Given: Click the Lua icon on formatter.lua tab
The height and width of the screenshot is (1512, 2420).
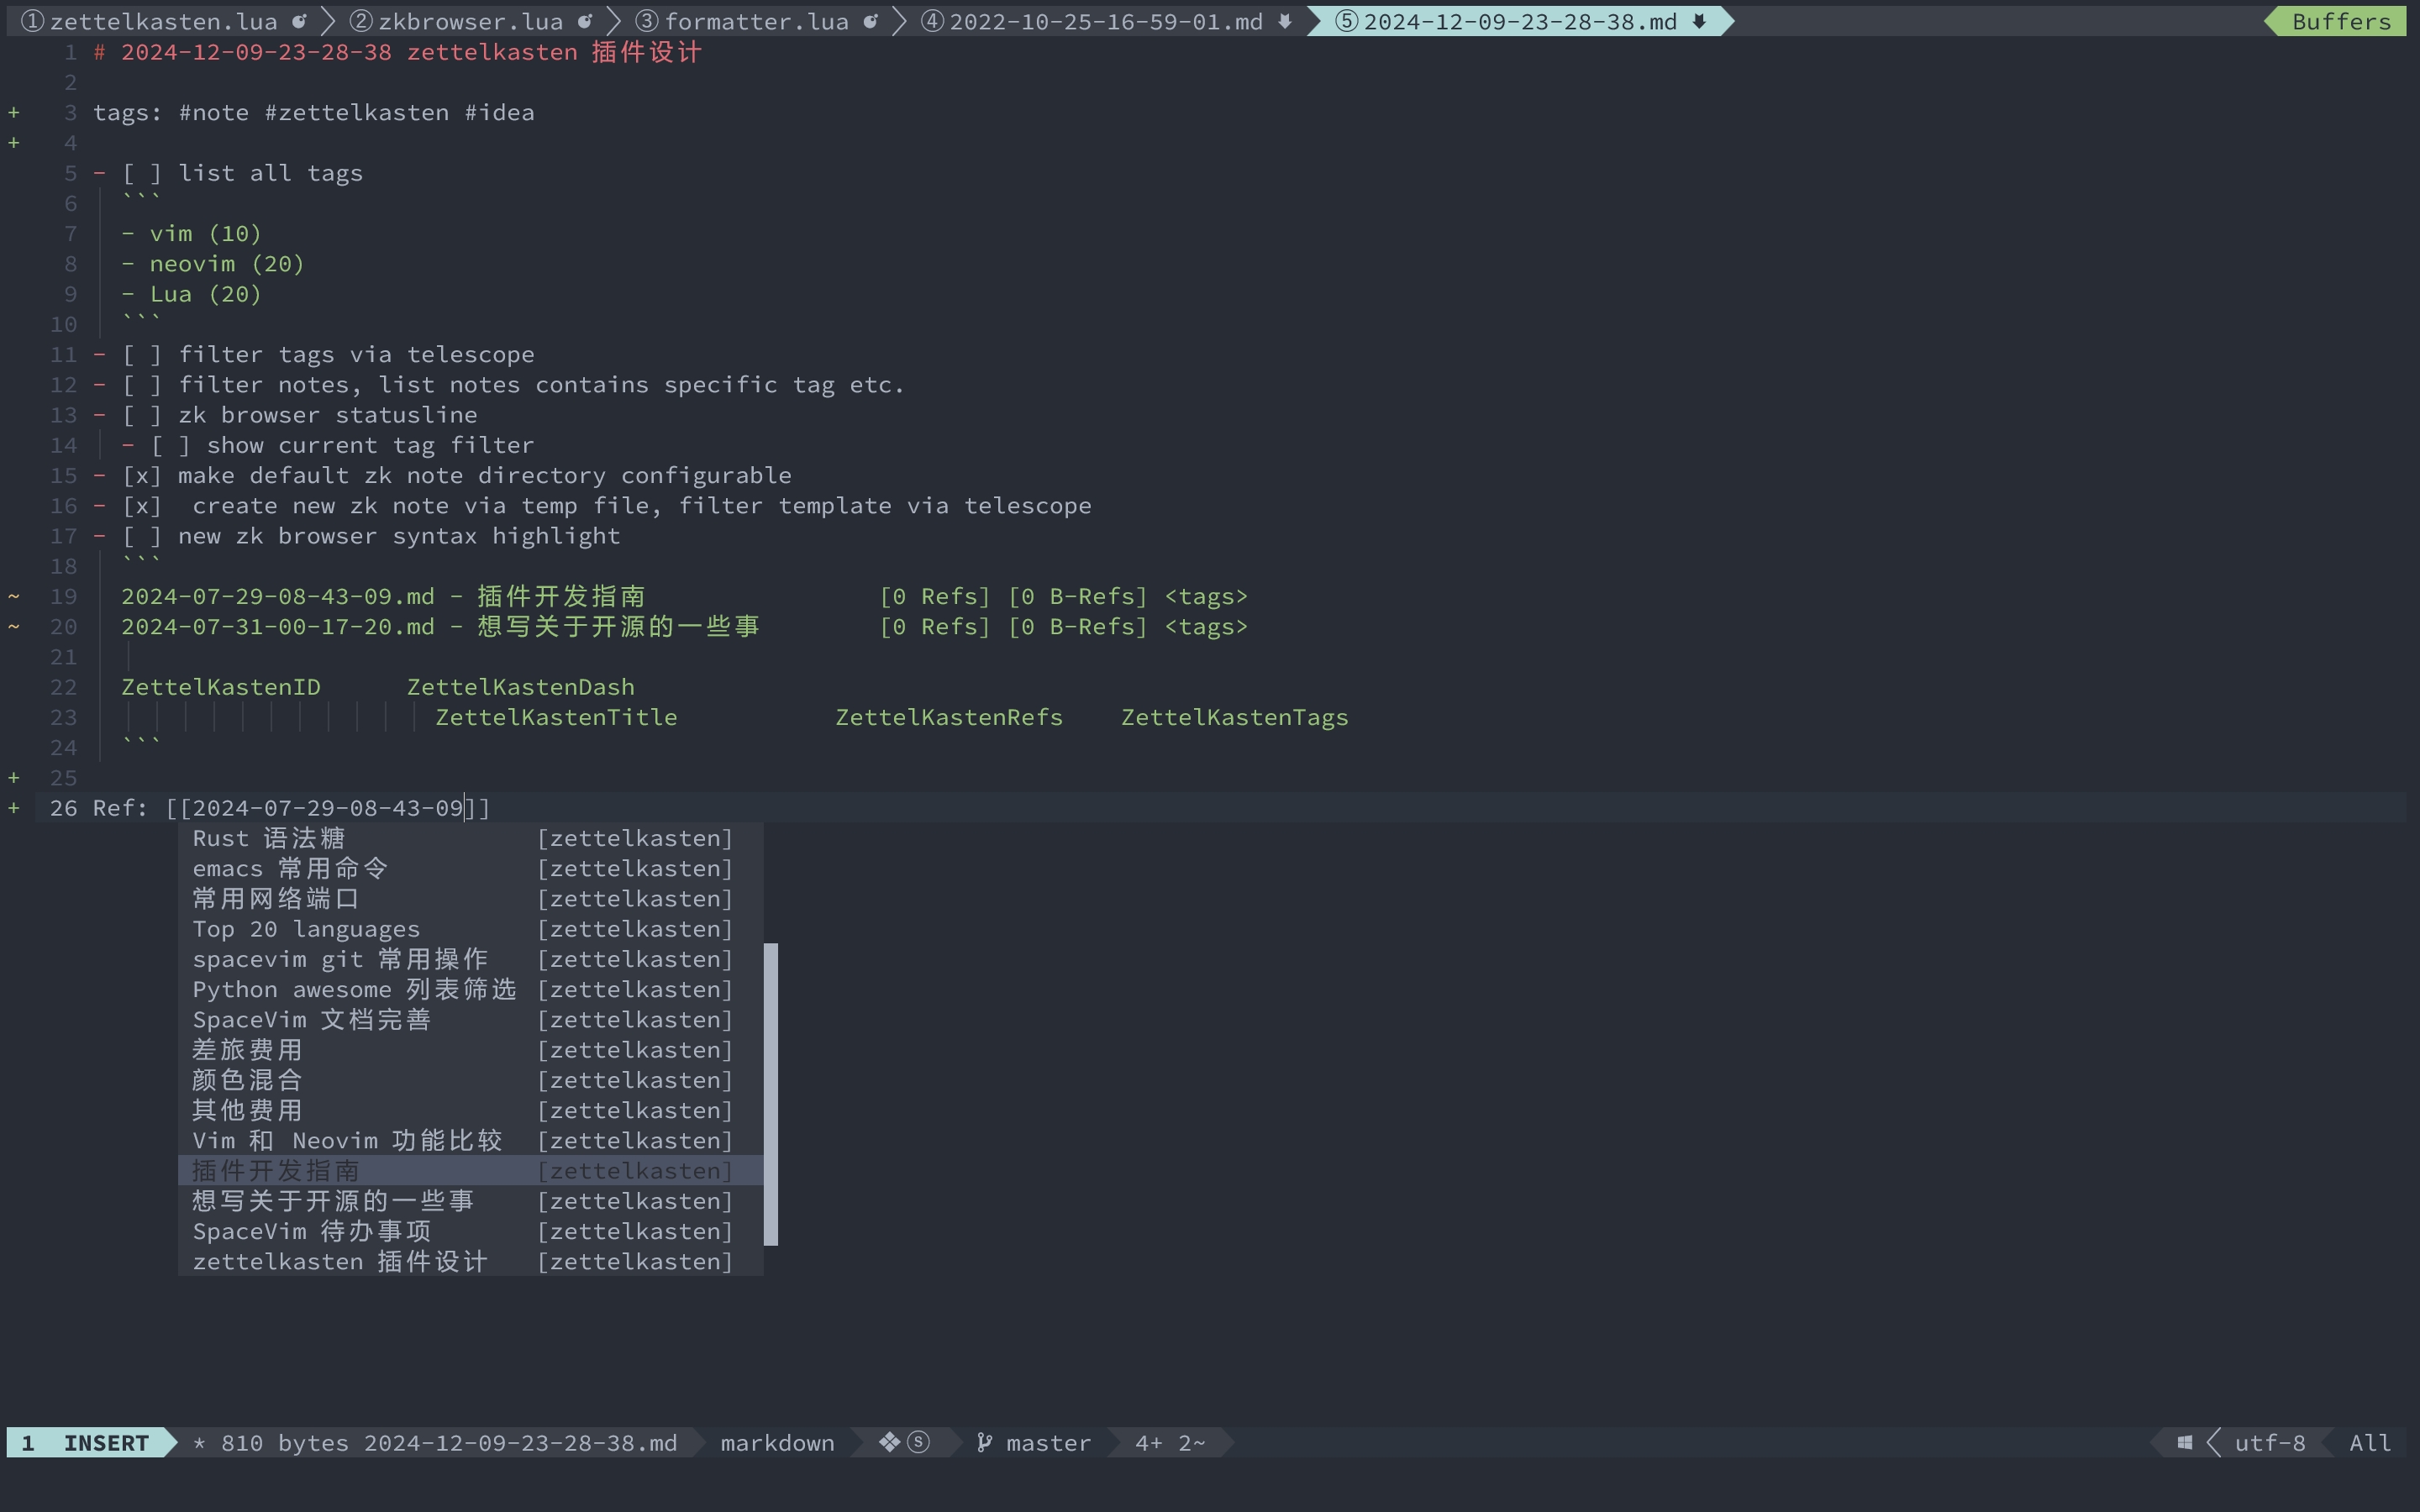Looking at the screenshot, I should (x=871, y=21).
